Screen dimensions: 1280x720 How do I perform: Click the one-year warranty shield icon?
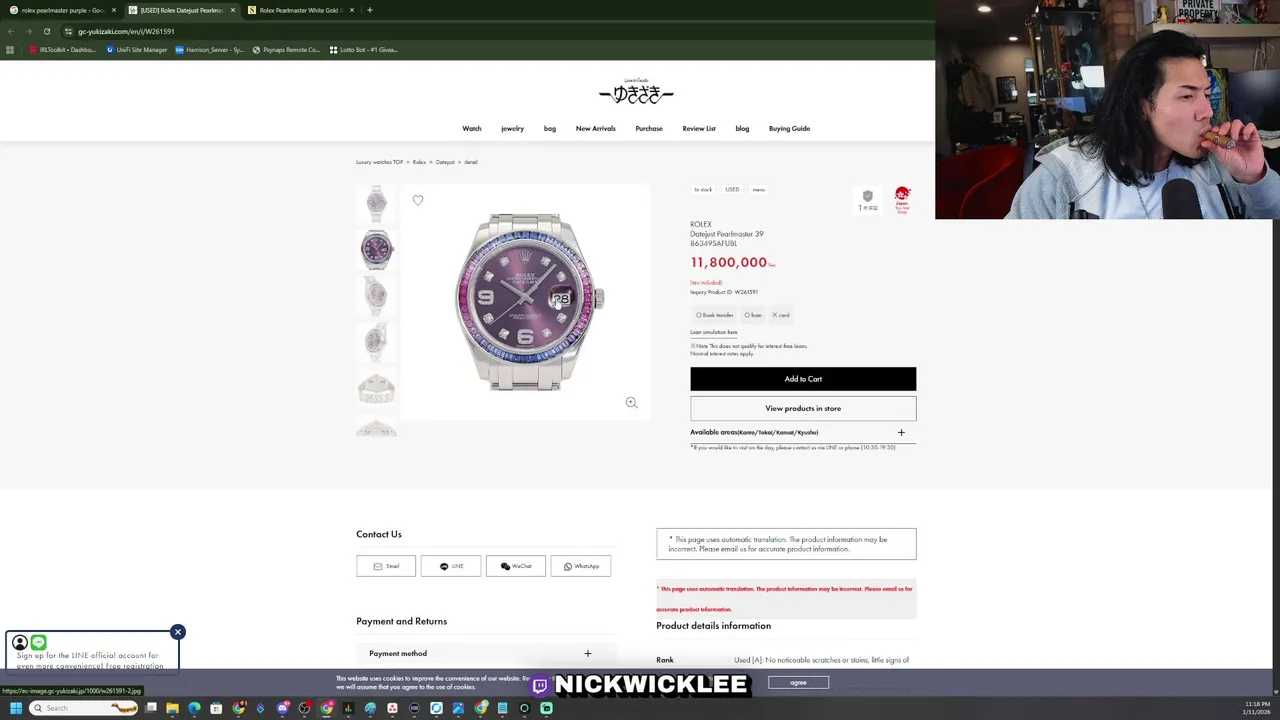click(x=867, y=199)
